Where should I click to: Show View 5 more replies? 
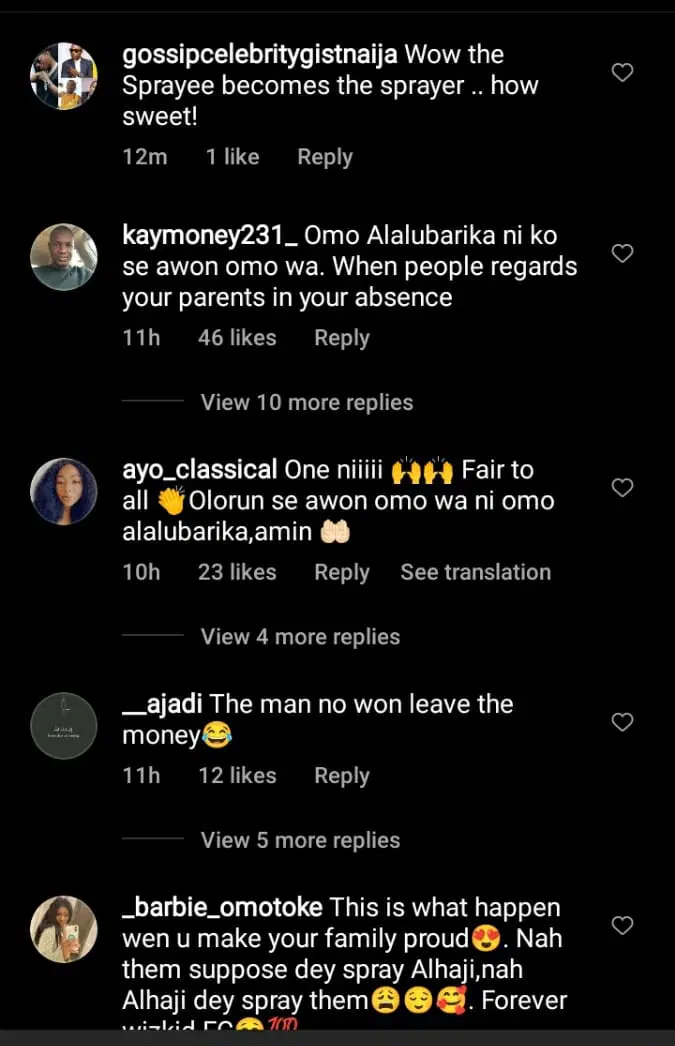coord(300,841)
